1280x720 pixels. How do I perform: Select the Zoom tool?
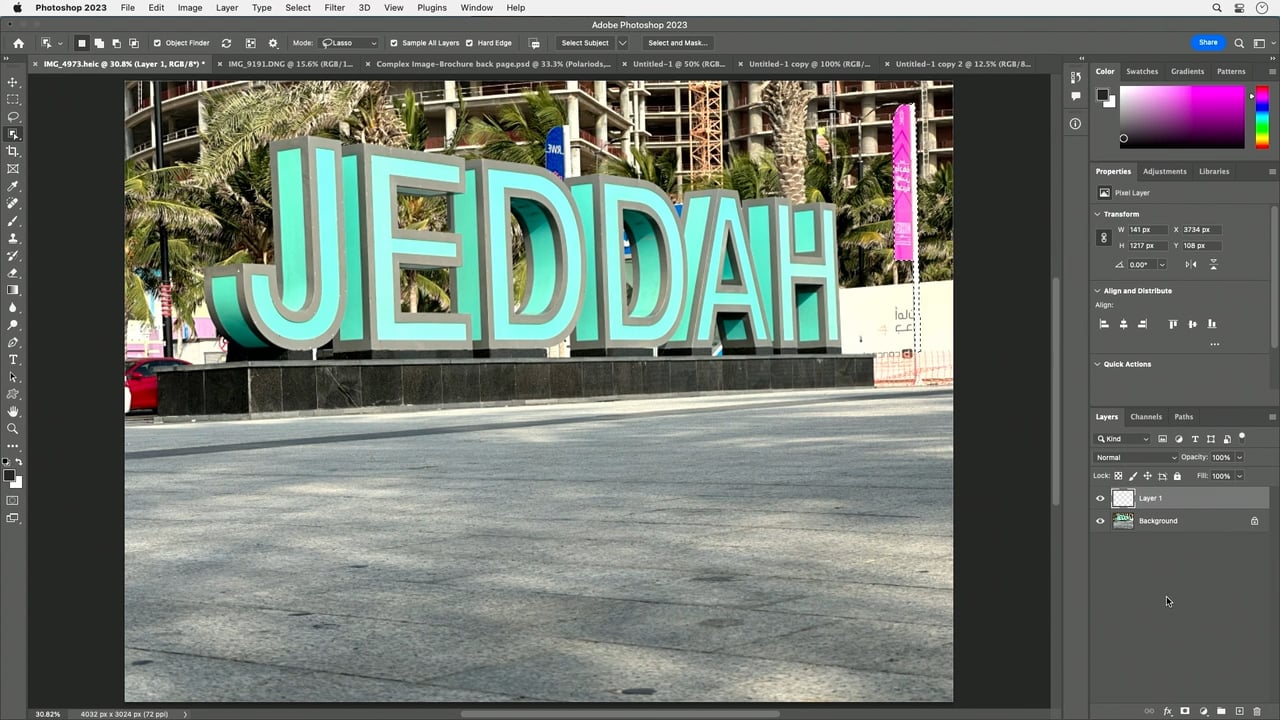tap(13, 428)
